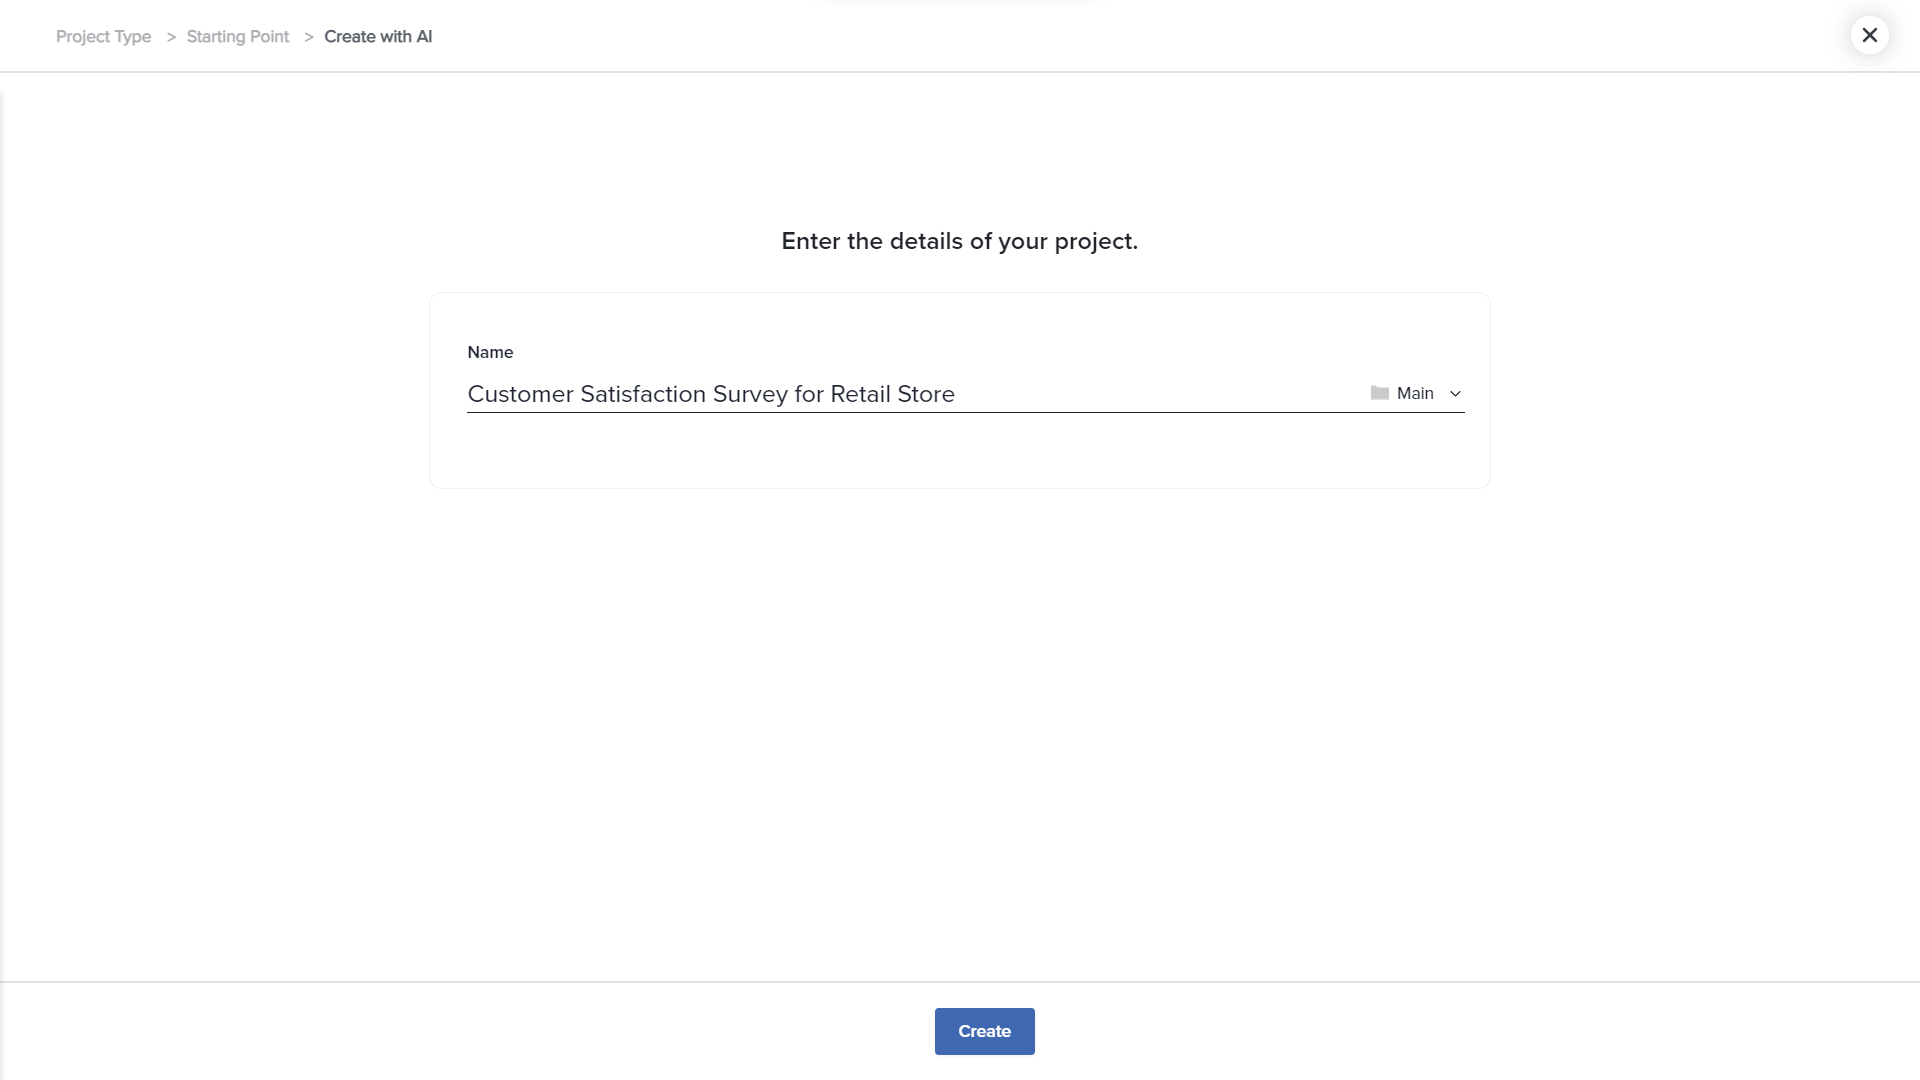Screen dimensions: 1920x1080
Task: Click the word Store in project name
Action: click(x=926, y=394)
